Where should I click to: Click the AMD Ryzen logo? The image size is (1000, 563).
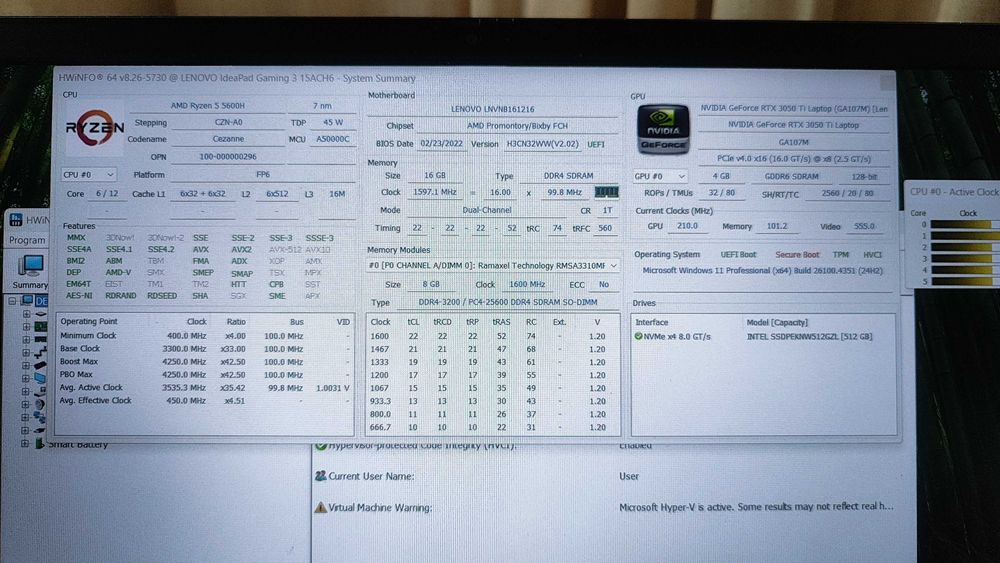coord(95,129)
